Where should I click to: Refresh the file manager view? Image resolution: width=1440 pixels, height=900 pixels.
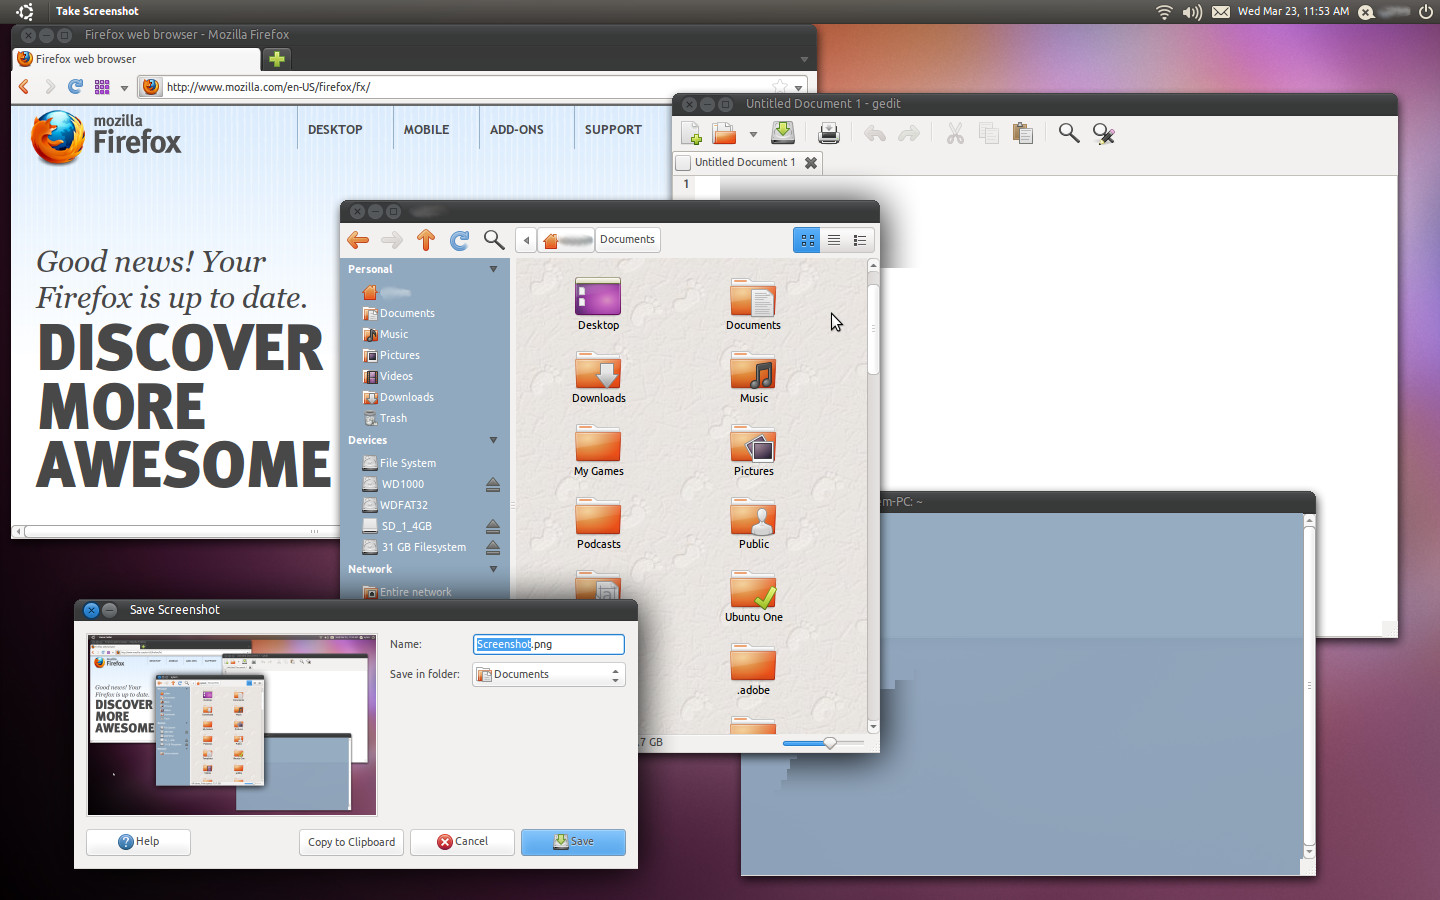pos(459,240)
